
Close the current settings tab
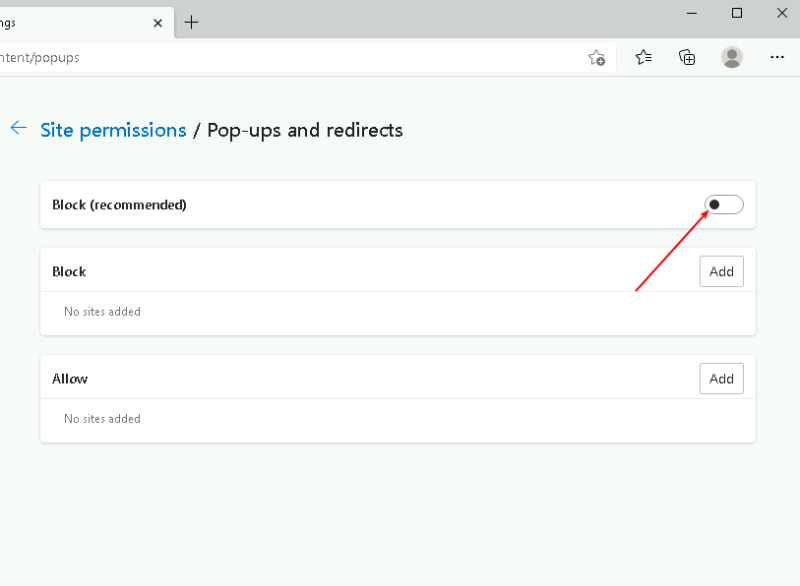(158, 23)
